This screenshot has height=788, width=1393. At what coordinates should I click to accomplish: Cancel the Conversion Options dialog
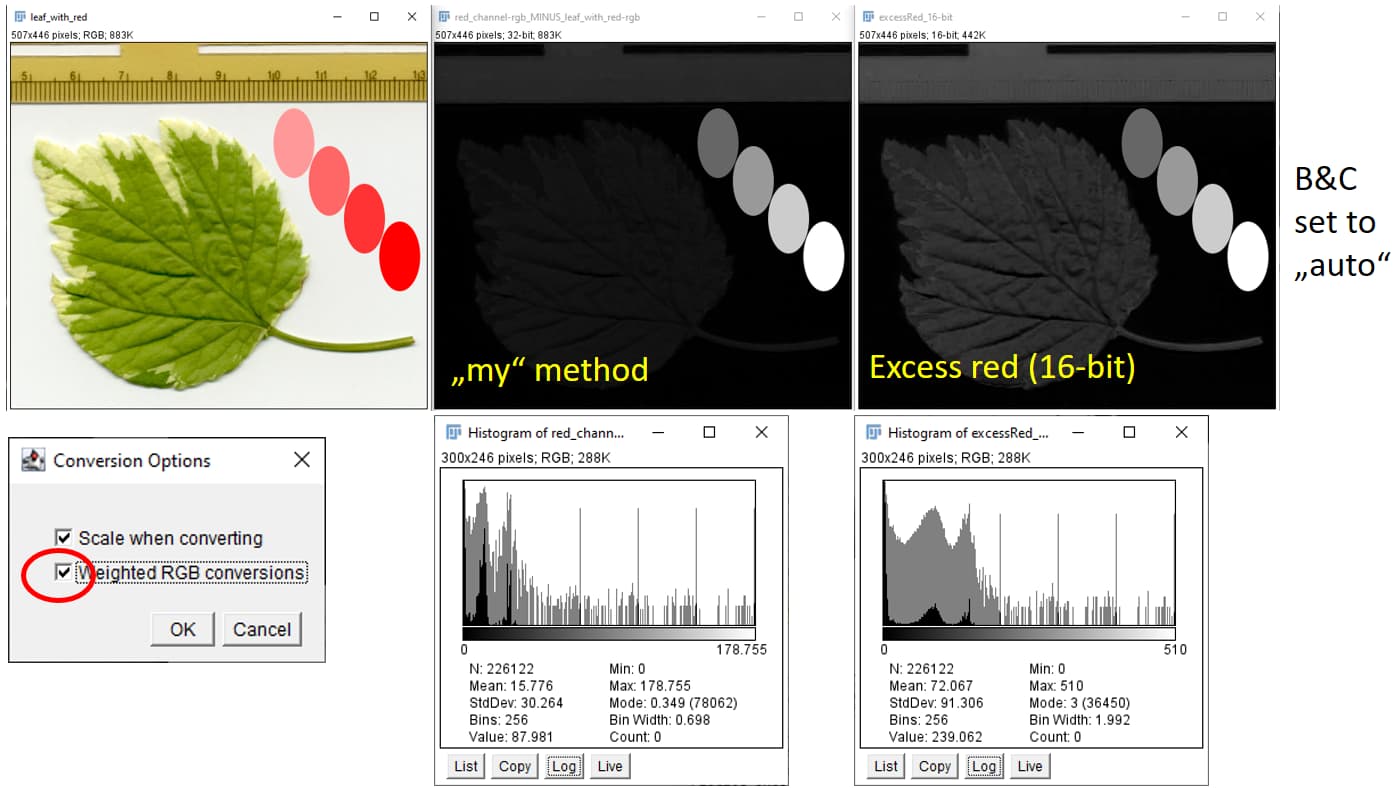[x=262, y=629]
